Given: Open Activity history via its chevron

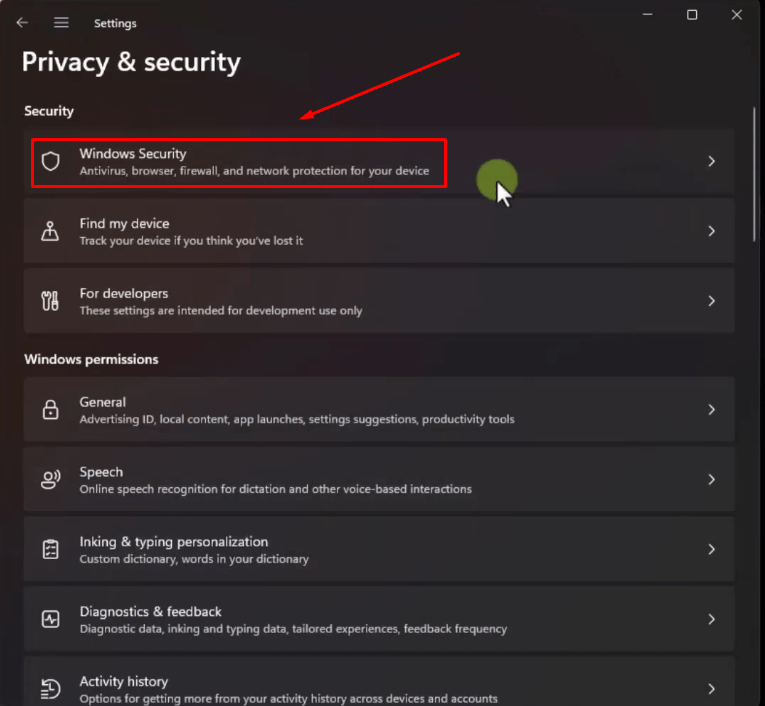Looking at the screenshot, I should [x=711, y=689].
